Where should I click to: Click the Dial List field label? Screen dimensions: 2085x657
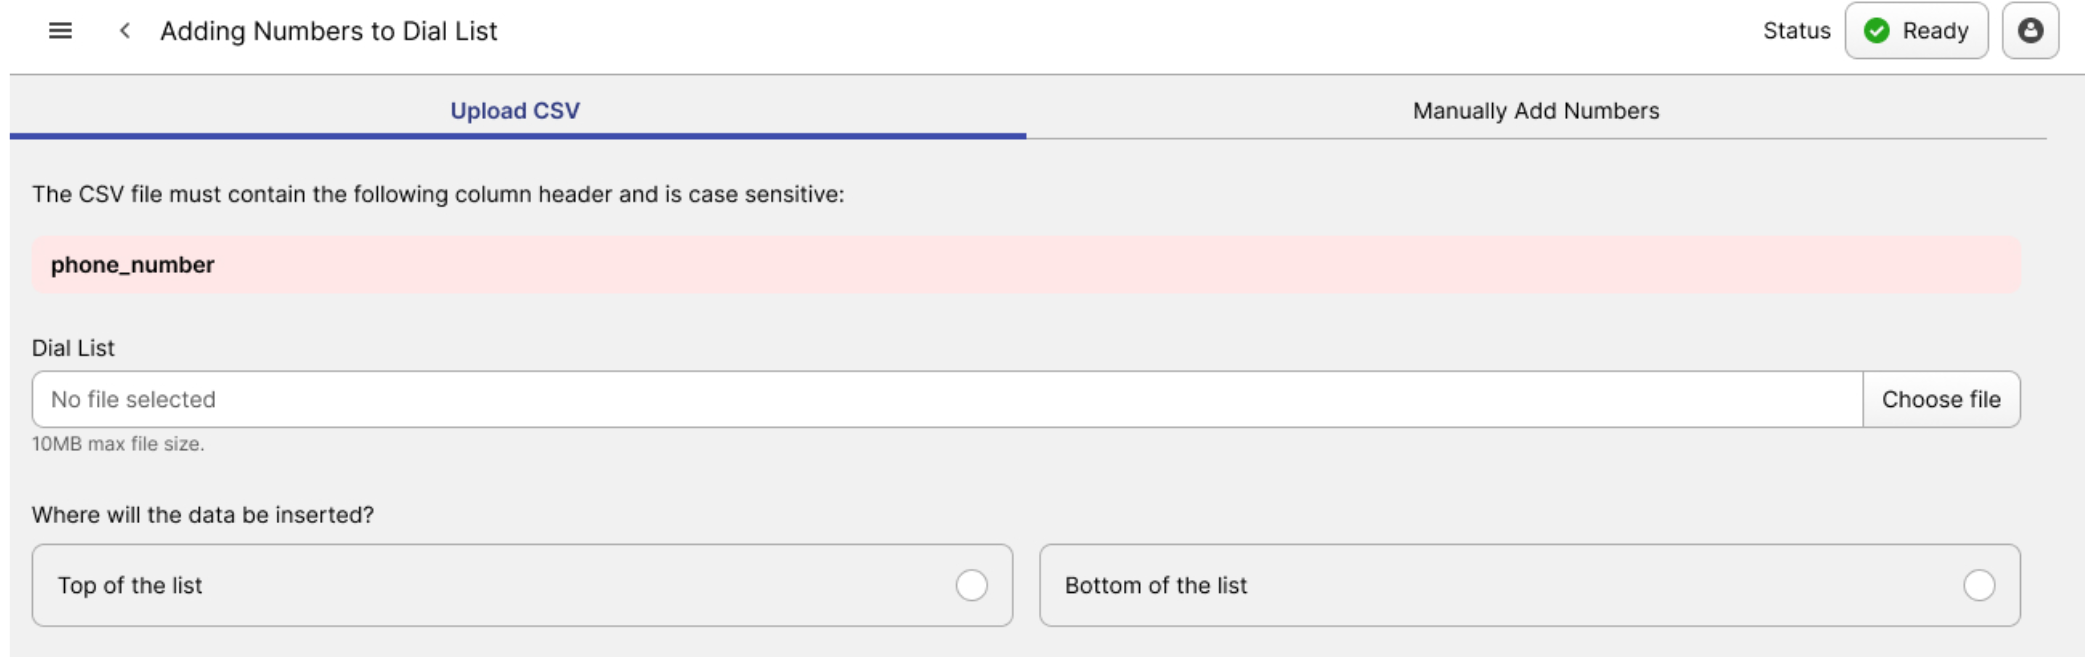click(73, 348)
